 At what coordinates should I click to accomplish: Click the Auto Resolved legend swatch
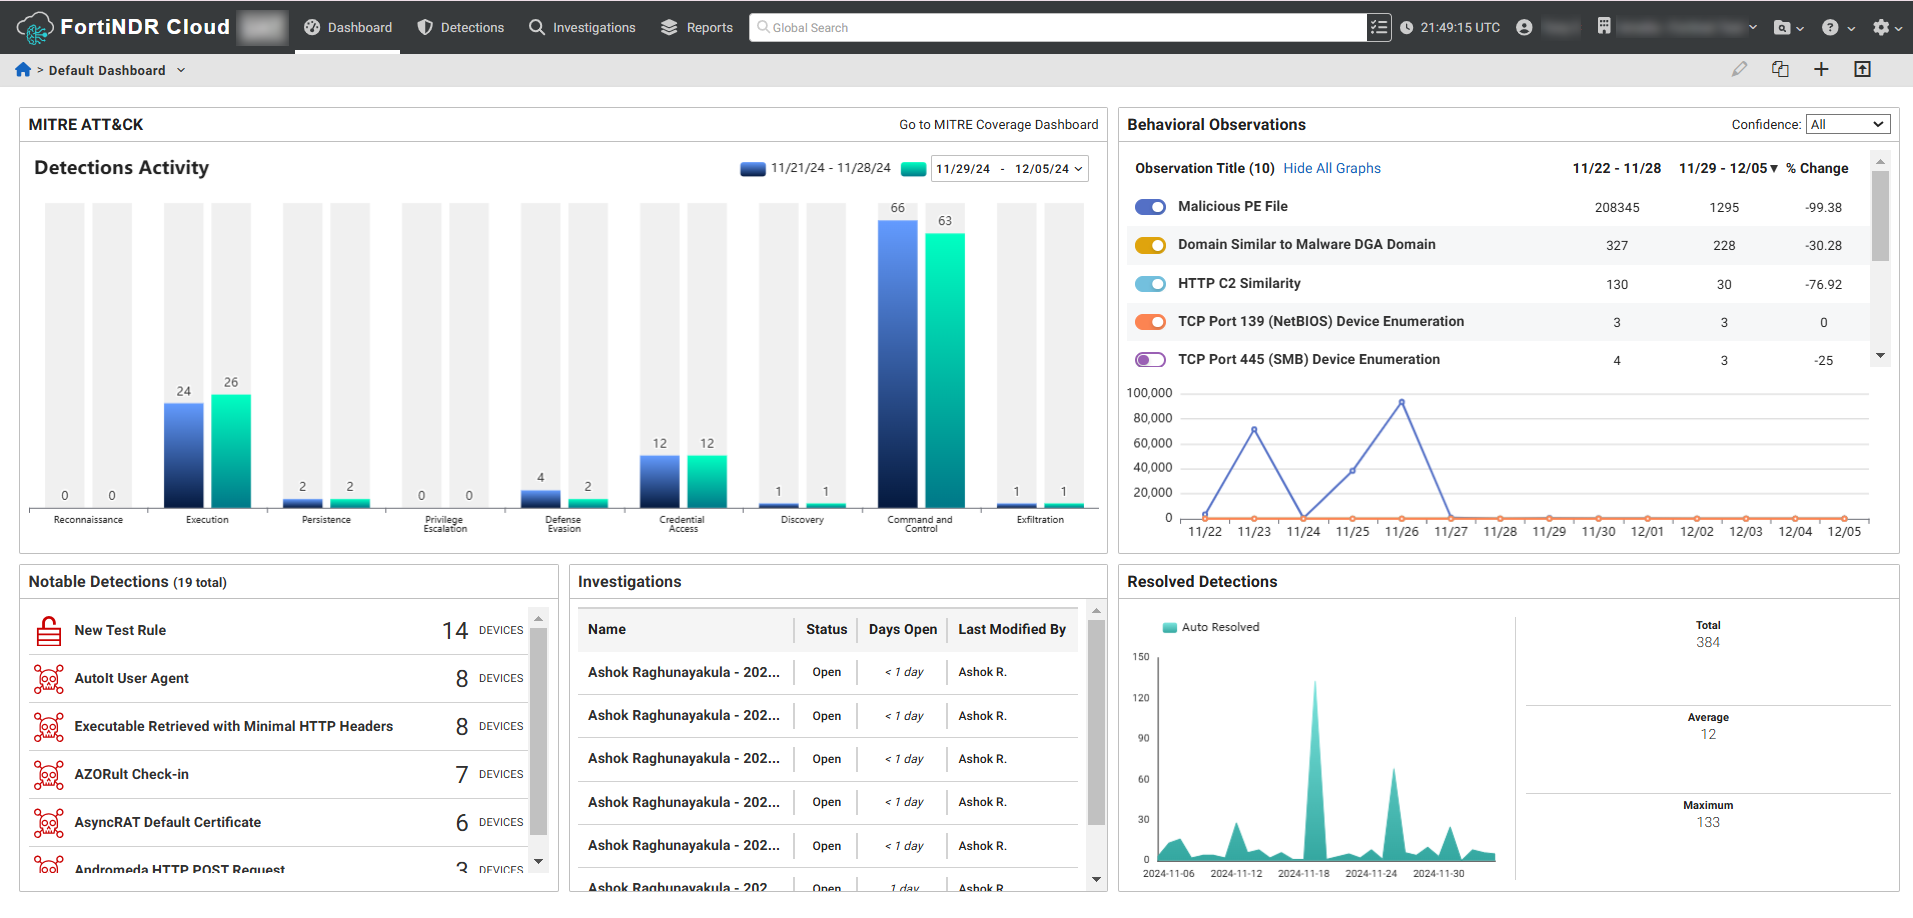[1169, 627]
